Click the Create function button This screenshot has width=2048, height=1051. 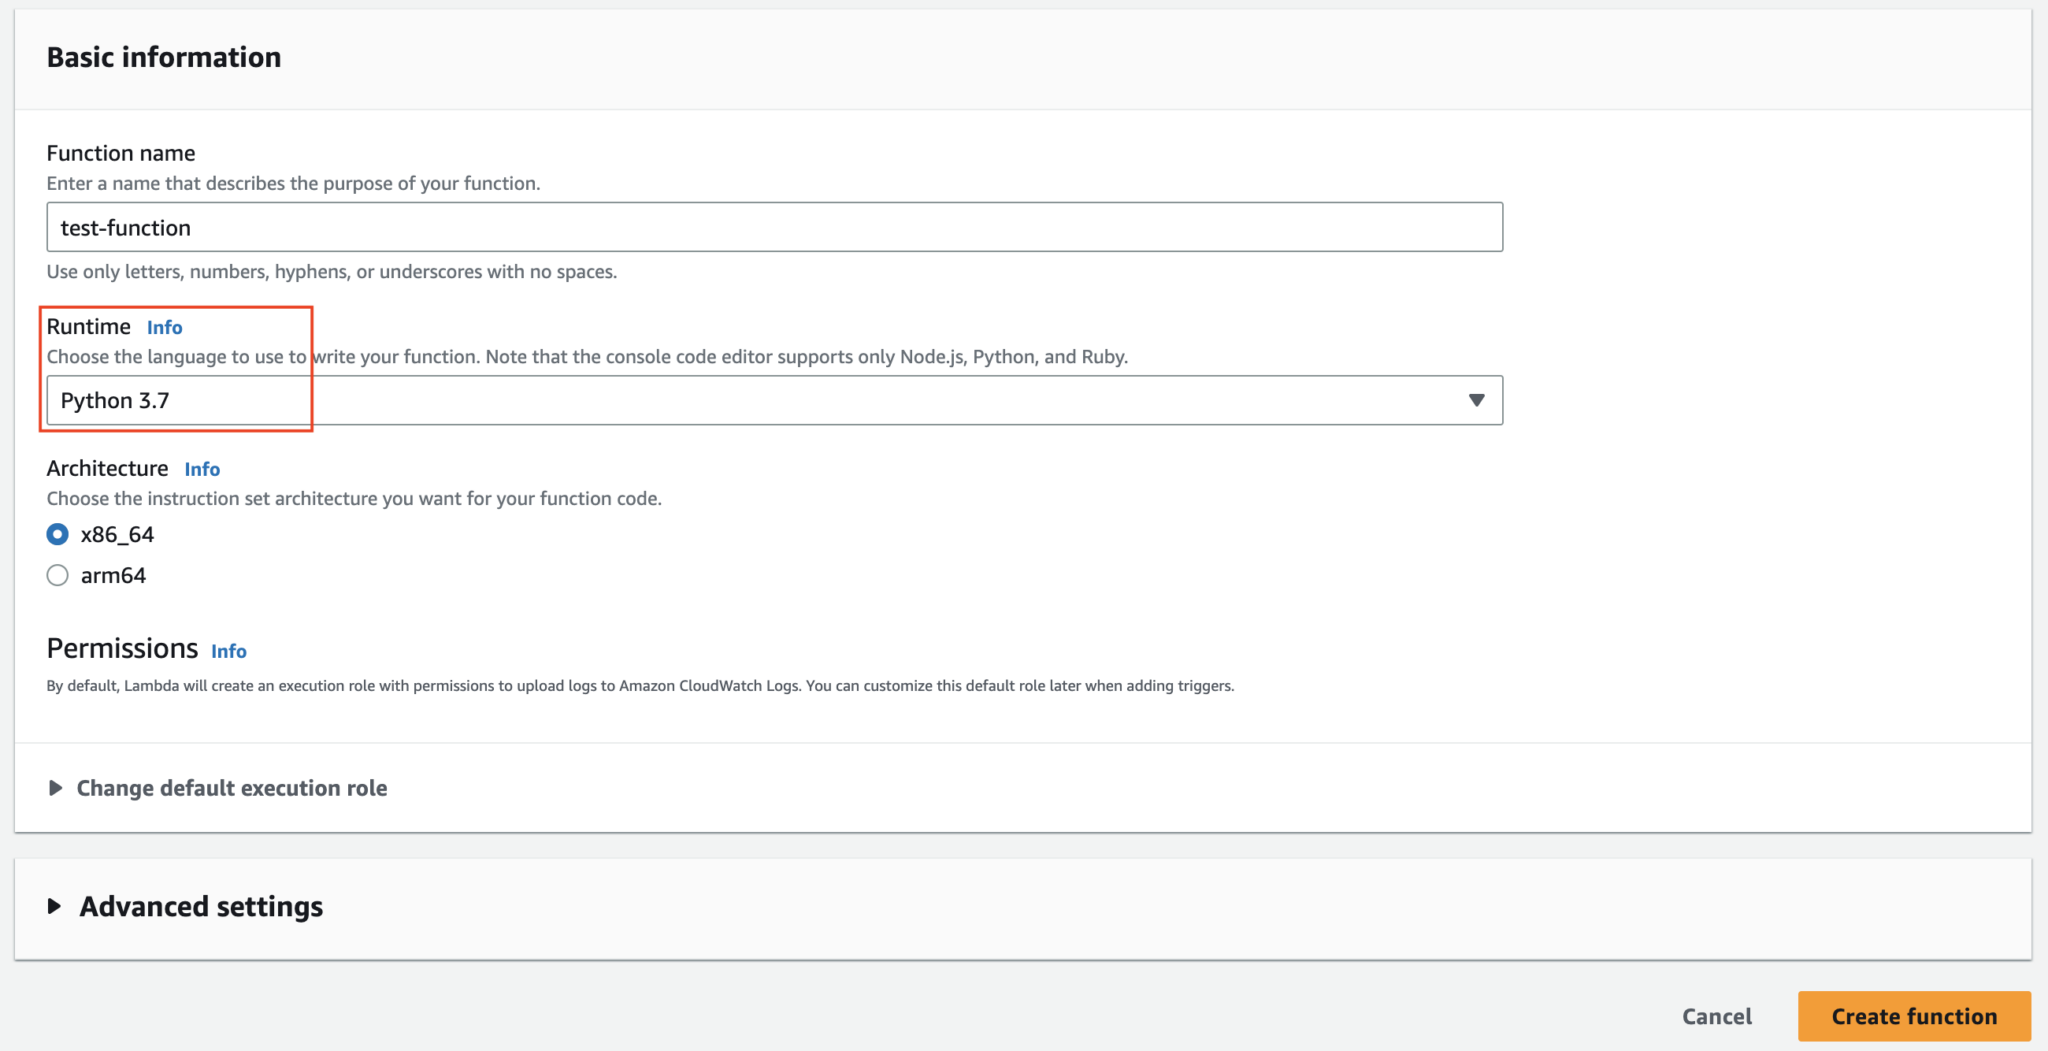(1913, 1016)
